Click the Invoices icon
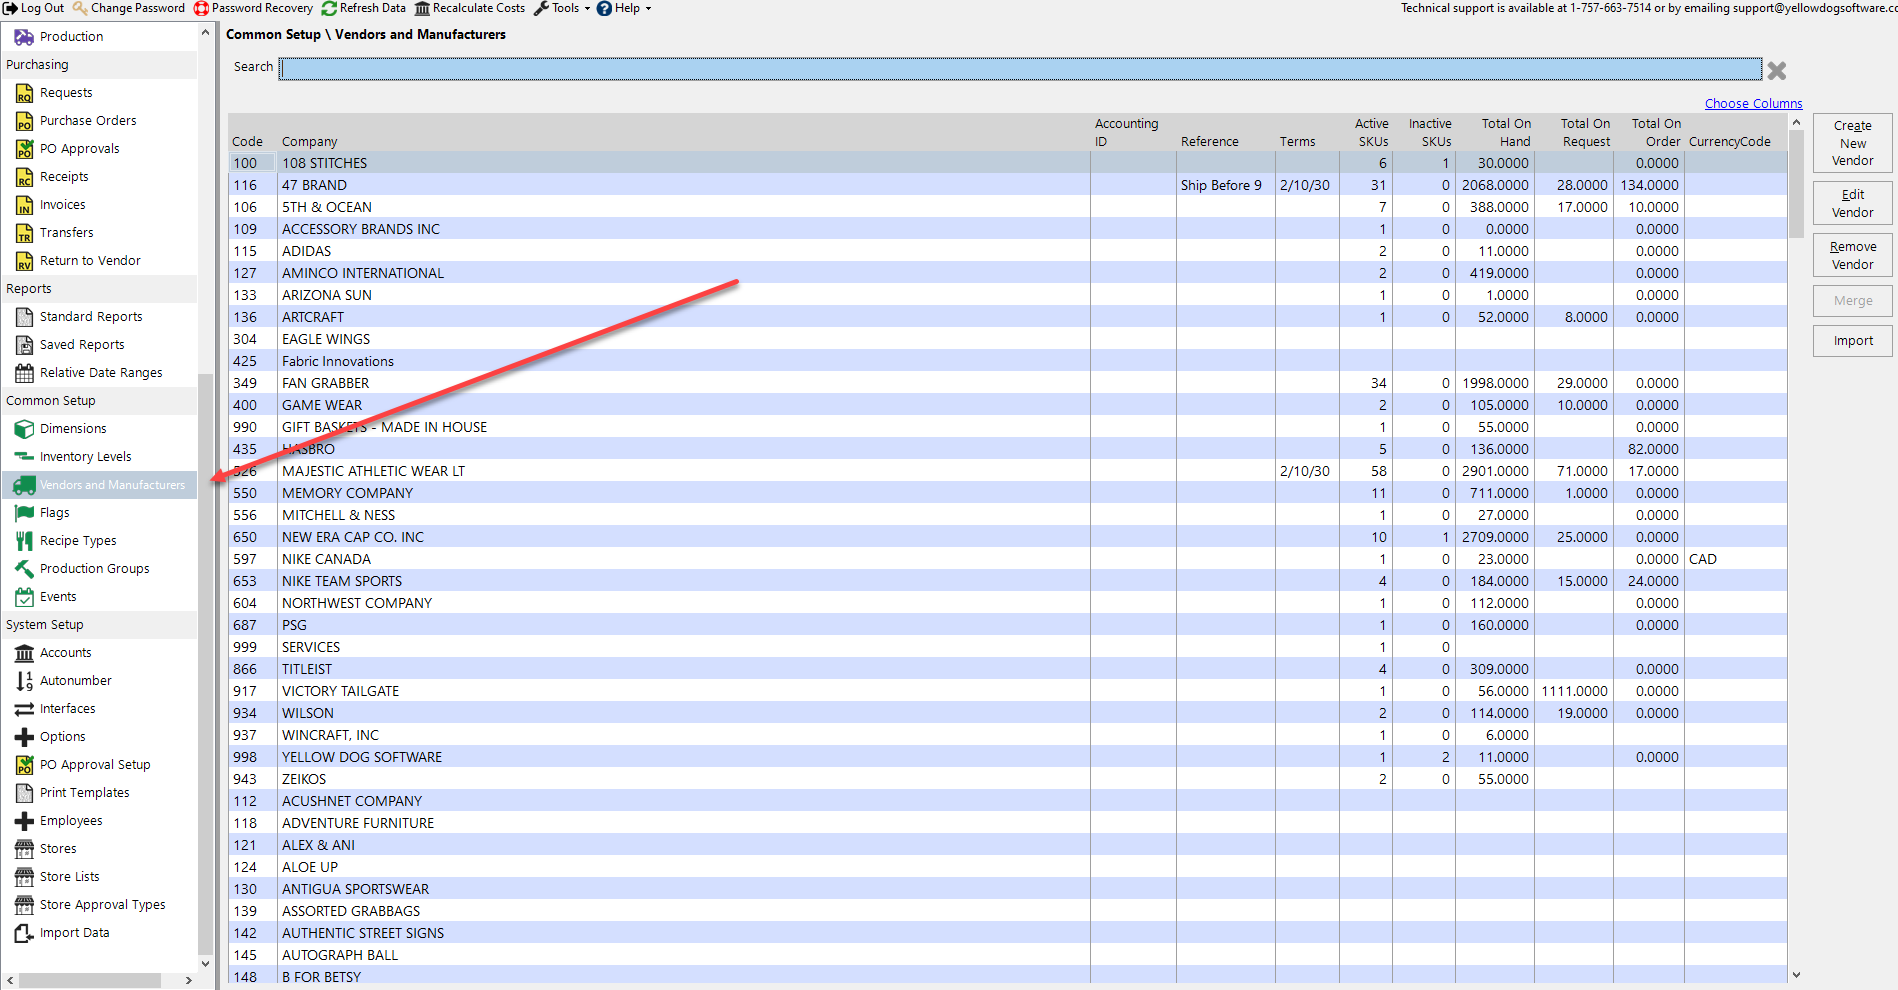 (24, 205)
